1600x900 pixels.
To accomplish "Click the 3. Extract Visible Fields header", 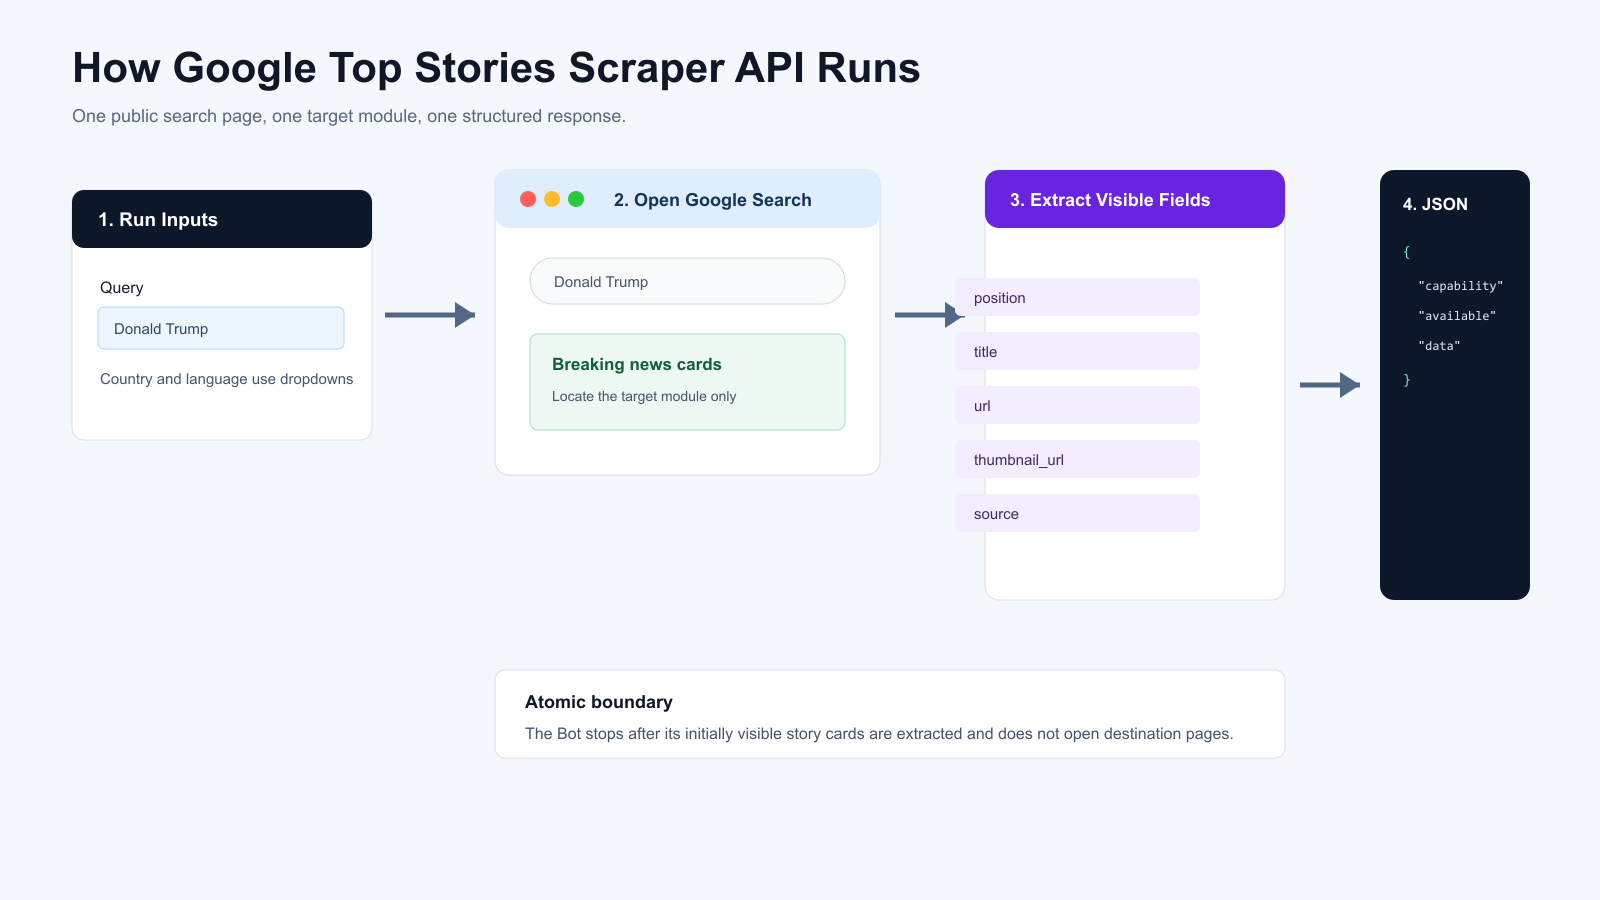I will tap(1135, 199).
